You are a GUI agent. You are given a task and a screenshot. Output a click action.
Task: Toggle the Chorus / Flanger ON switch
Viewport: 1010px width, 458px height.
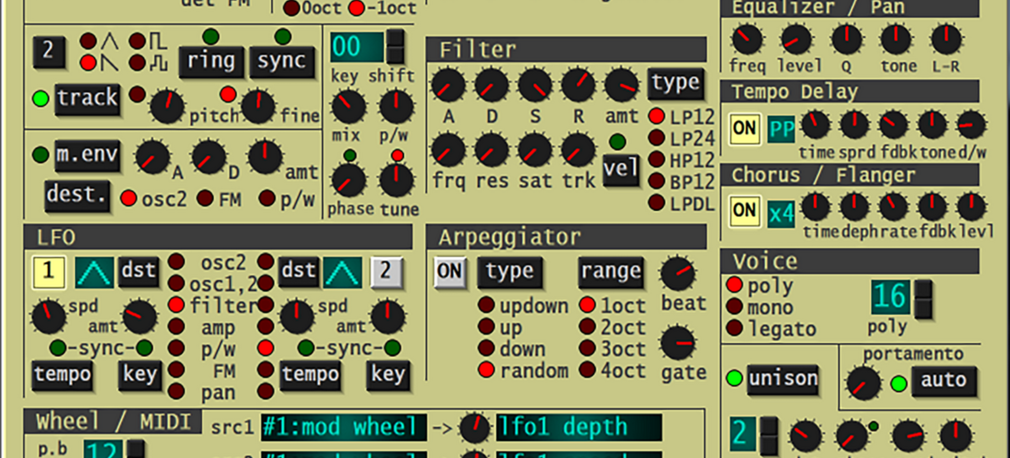(745, 212)
